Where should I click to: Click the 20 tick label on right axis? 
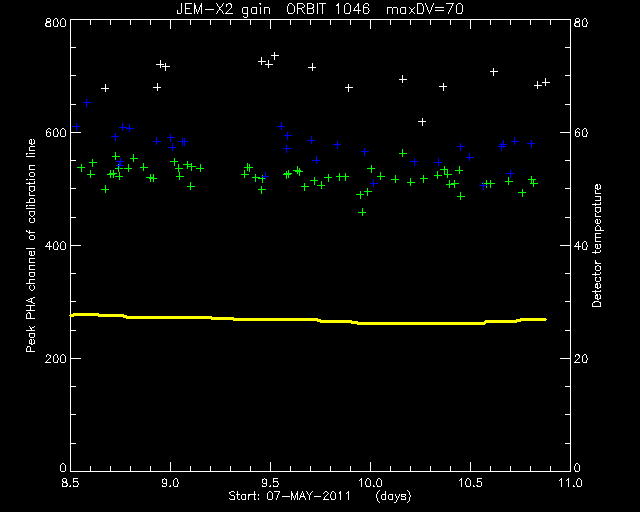[581, 358]
